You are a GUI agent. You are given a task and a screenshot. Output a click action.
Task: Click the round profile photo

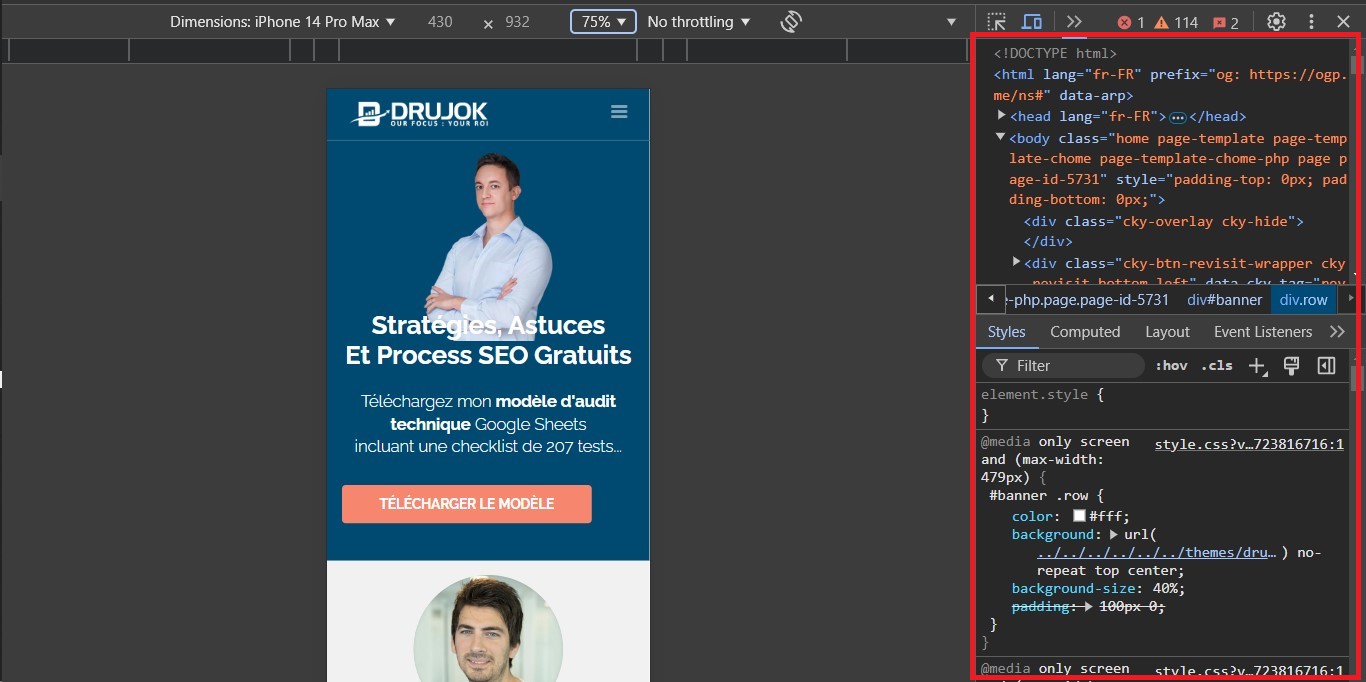[x=488, y=628]
